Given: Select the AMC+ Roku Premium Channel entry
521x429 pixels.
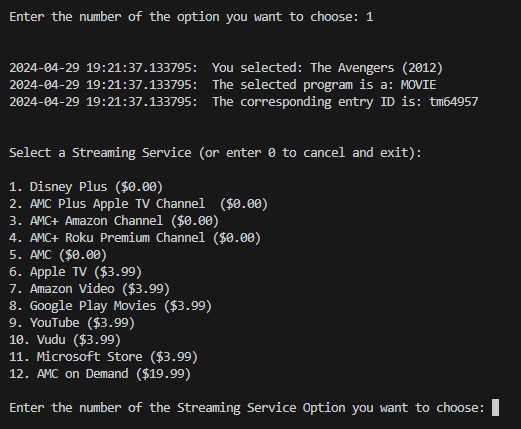Looking at the screenshot, I should click(x=135, y=238).
